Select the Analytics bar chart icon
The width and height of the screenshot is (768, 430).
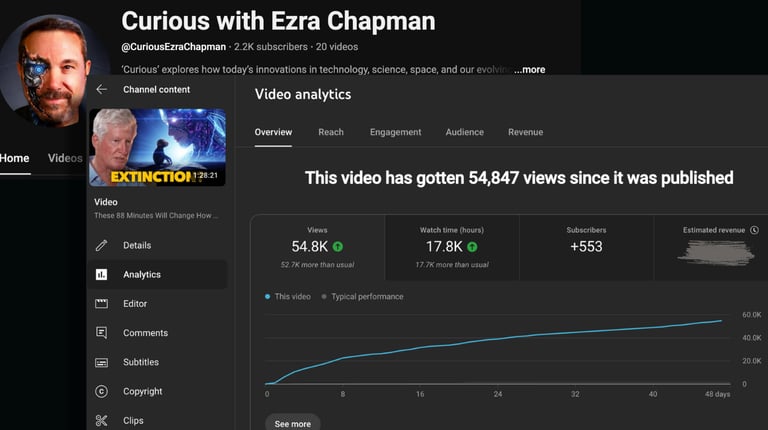click(x=101, y=274)
